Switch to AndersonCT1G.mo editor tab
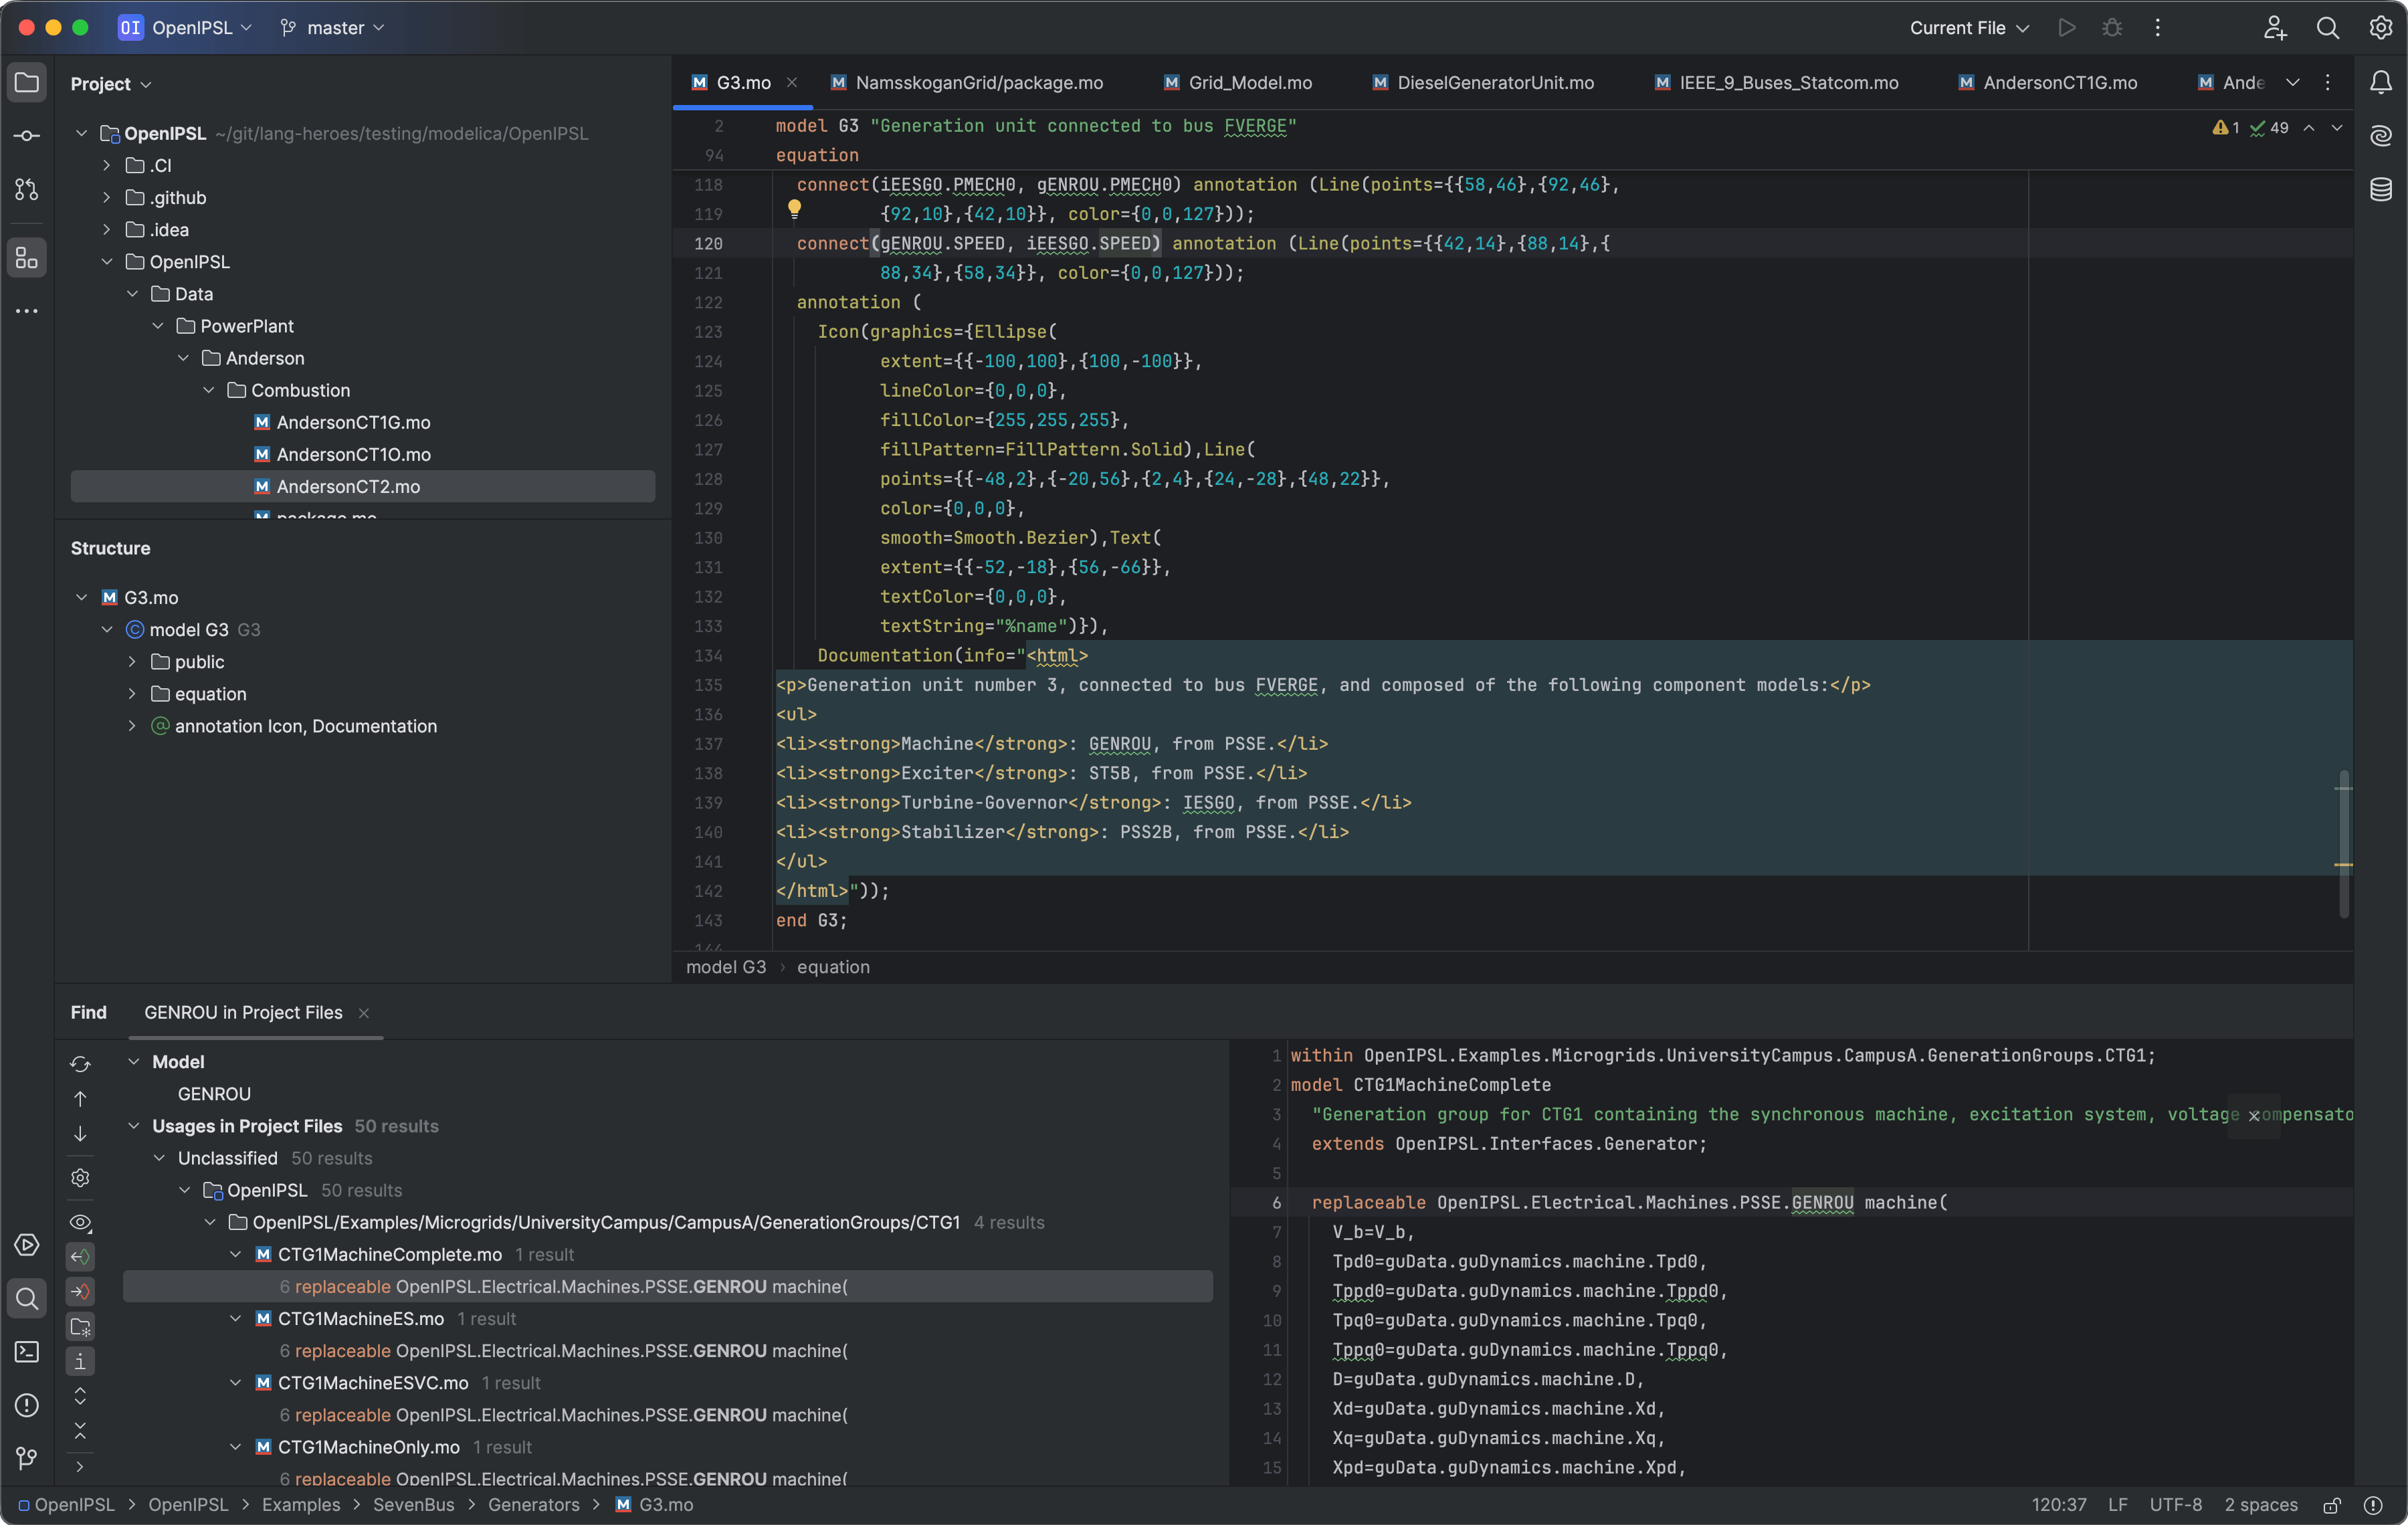 (x=2048, y=83)
